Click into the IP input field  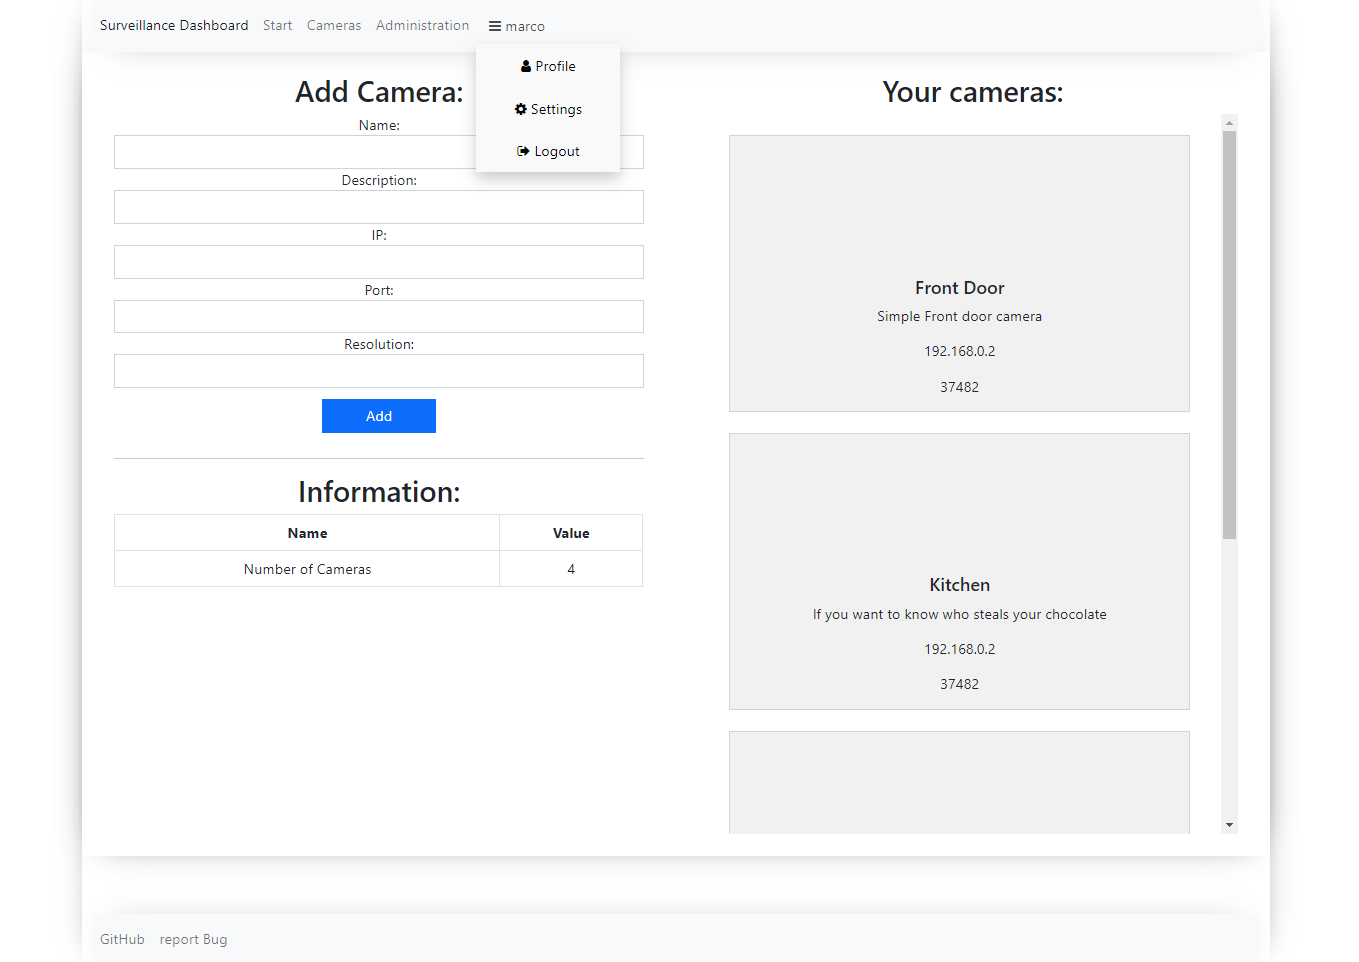(379, 262)
